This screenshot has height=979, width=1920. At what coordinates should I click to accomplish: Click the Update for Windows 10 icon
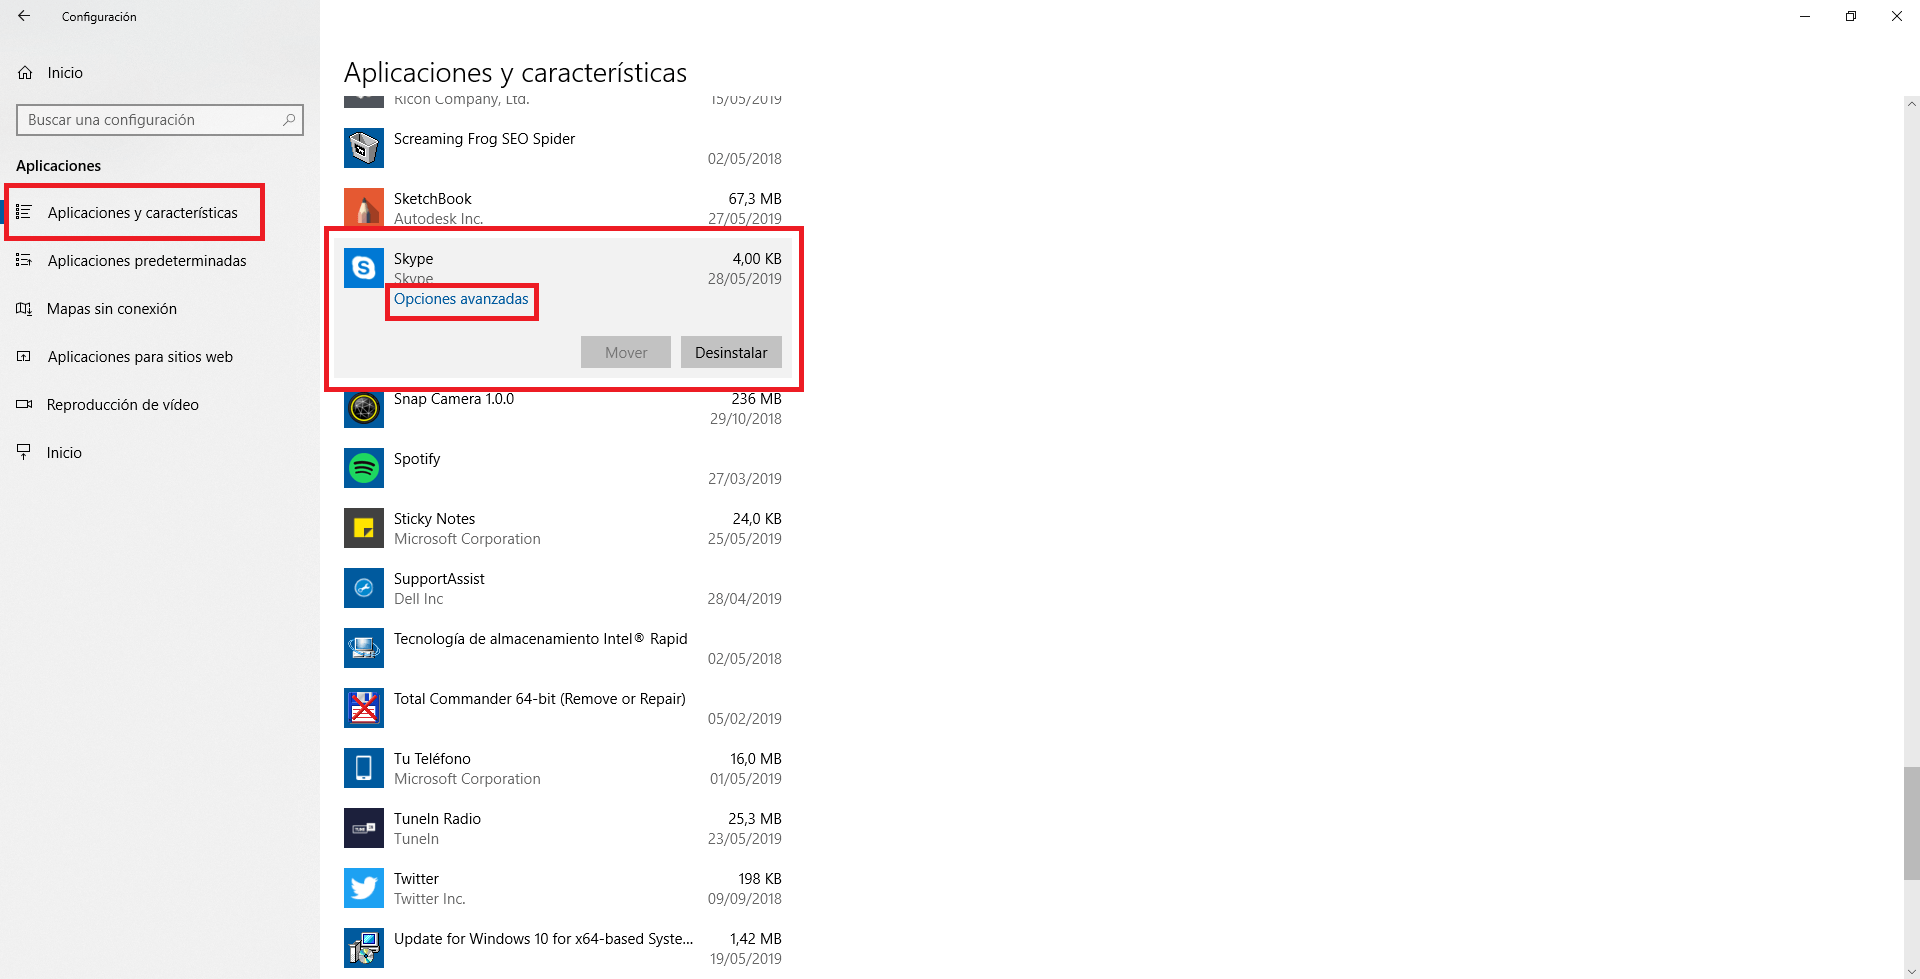[364, 948]
